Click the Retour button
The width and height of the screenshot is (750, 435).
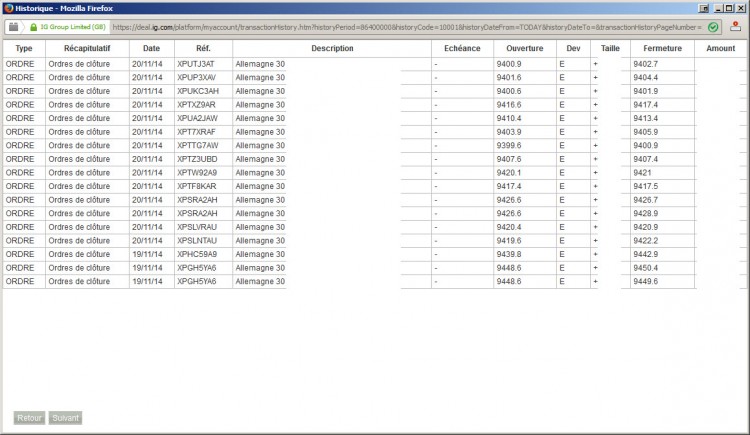(29, 418)
